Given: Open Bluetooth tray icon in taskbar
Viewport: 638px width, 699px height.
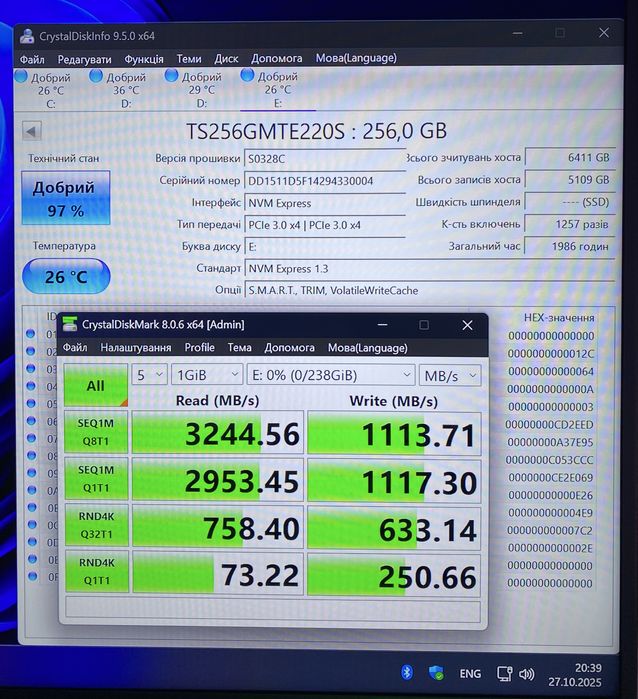Looking at the screenshot, I should [407, 673].
